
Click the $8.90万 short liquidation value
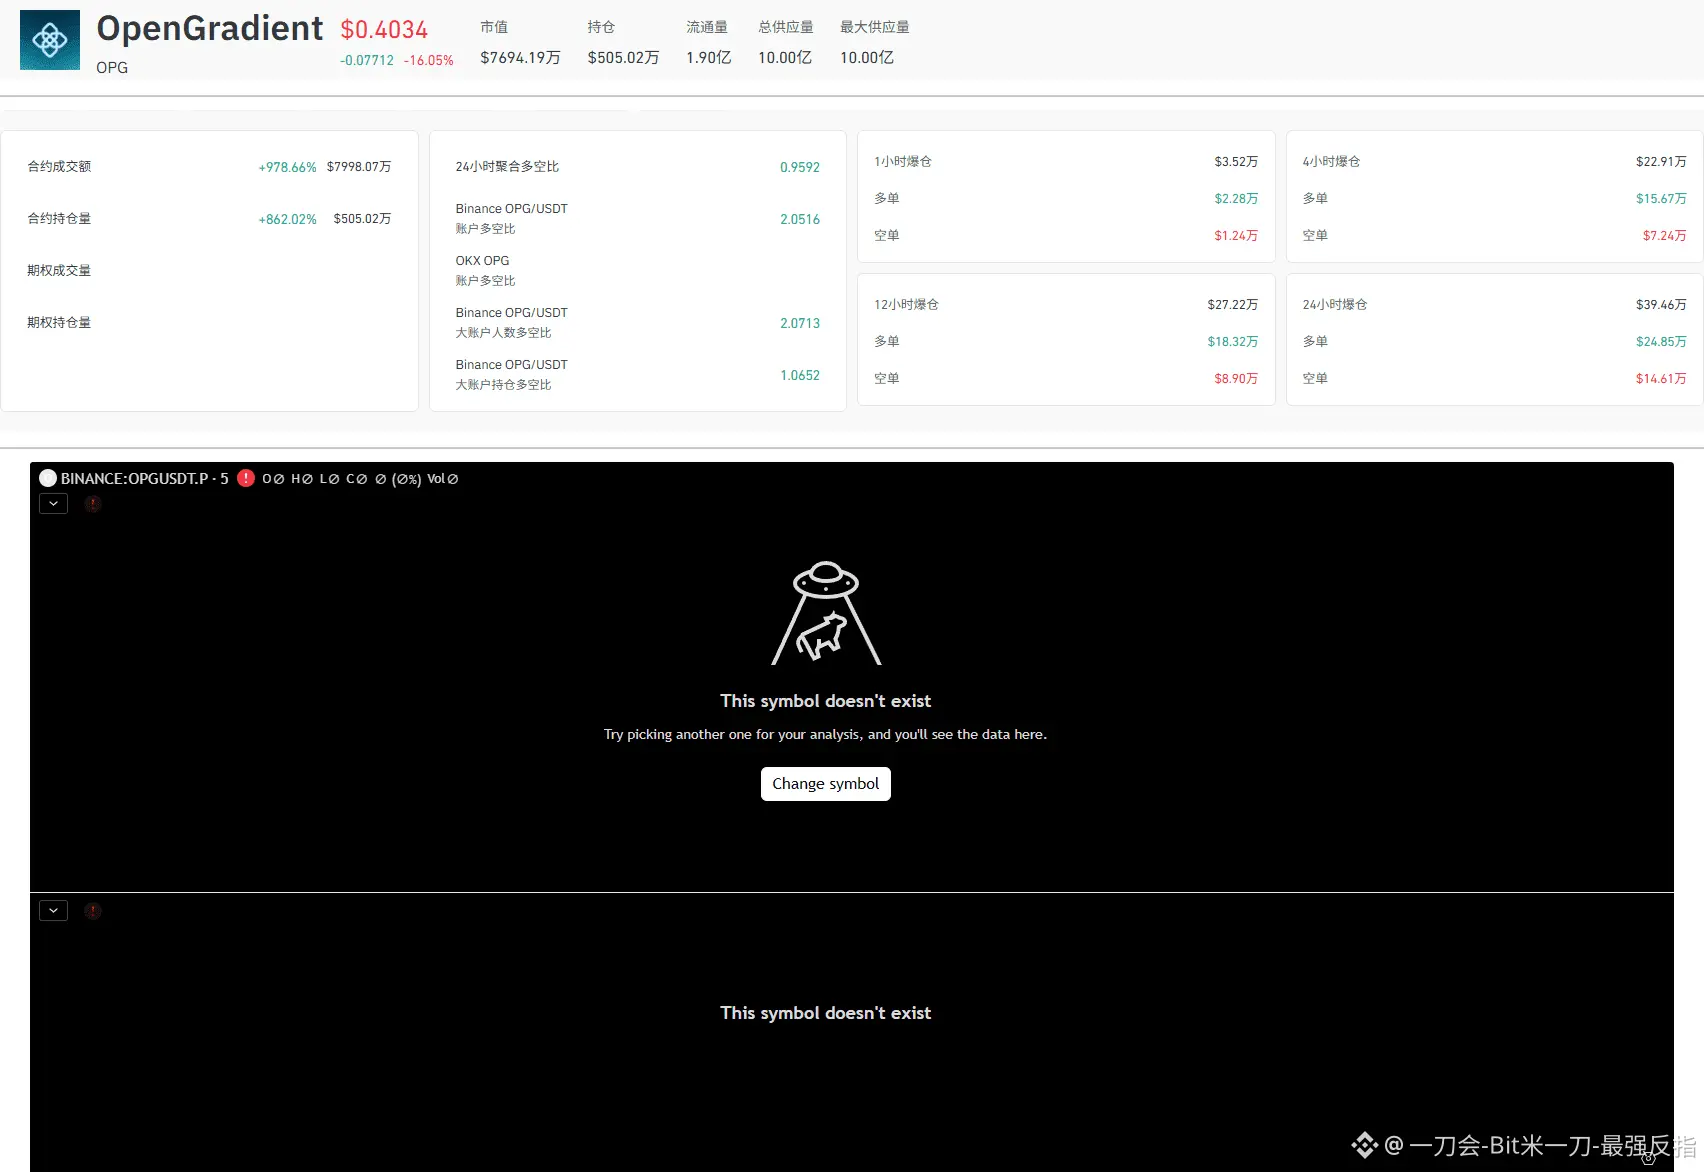(1236, 379)
